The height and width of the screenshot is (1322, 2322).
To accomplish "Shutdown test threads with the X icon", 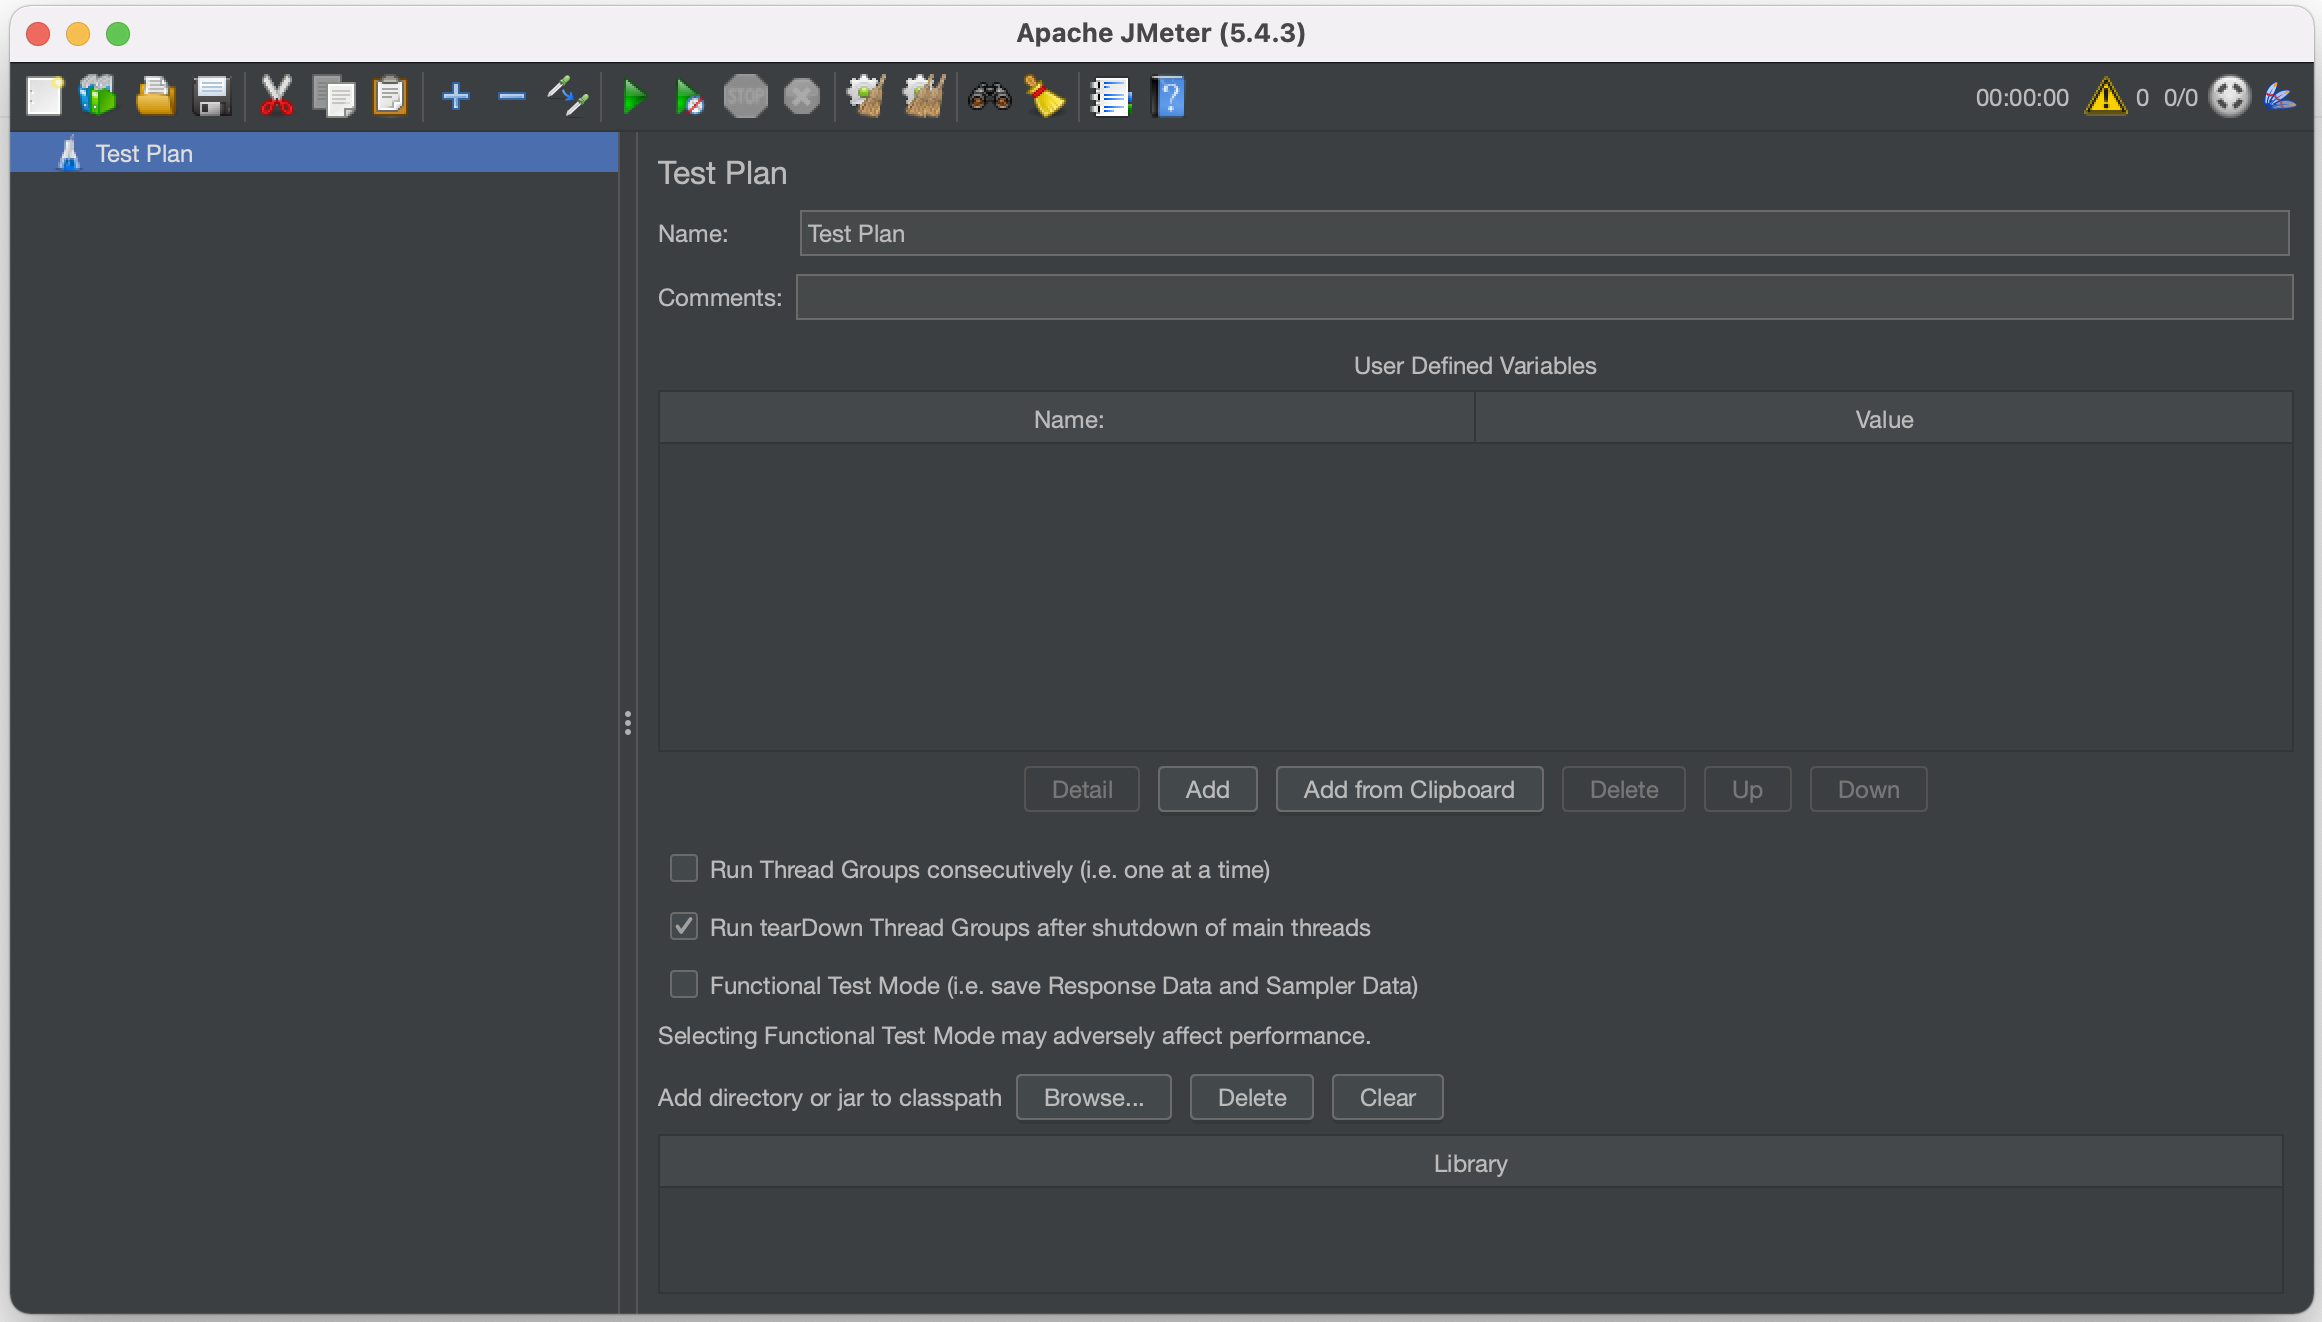I will (x=801, y=97).
